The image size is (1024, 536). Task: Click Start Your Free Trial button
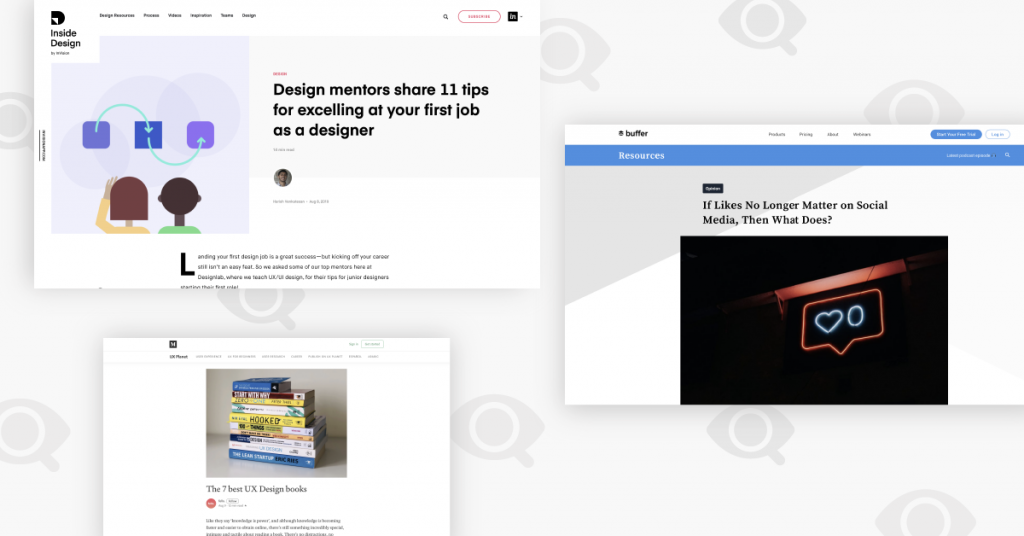pos(955,134)
